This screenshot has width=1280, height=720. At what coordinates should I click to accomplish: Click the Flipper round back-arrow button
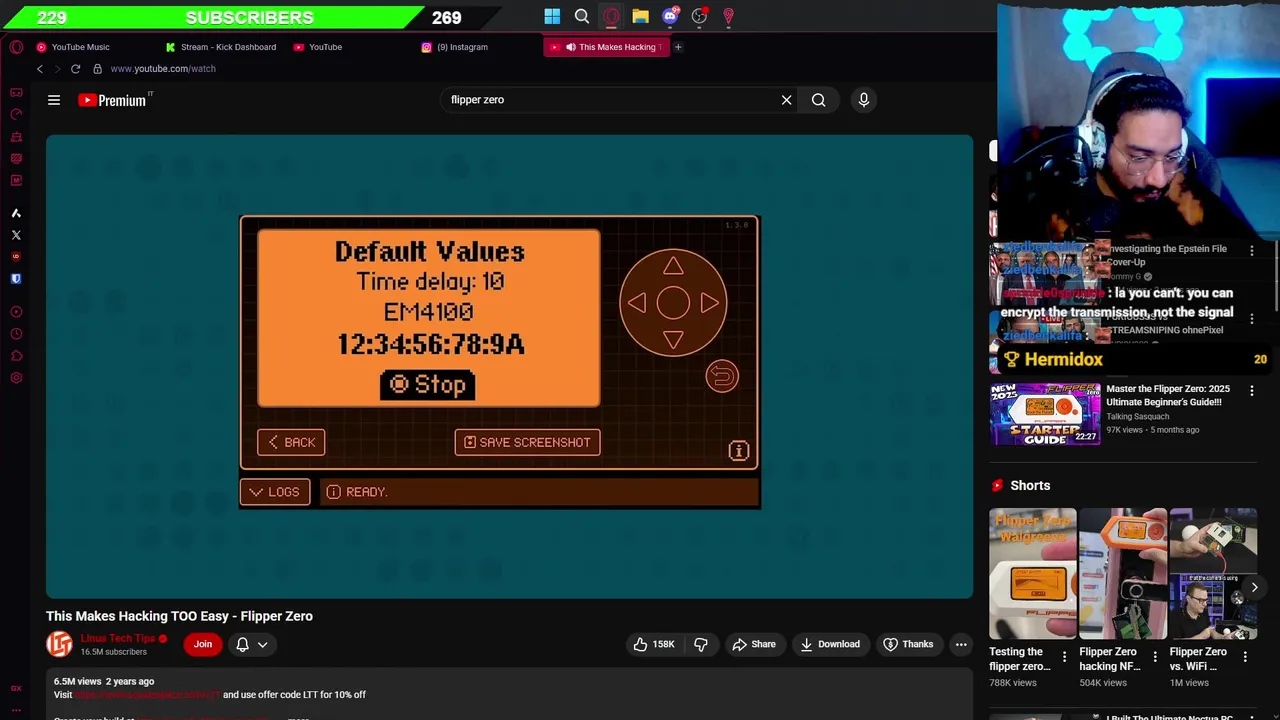click(722, 376)
